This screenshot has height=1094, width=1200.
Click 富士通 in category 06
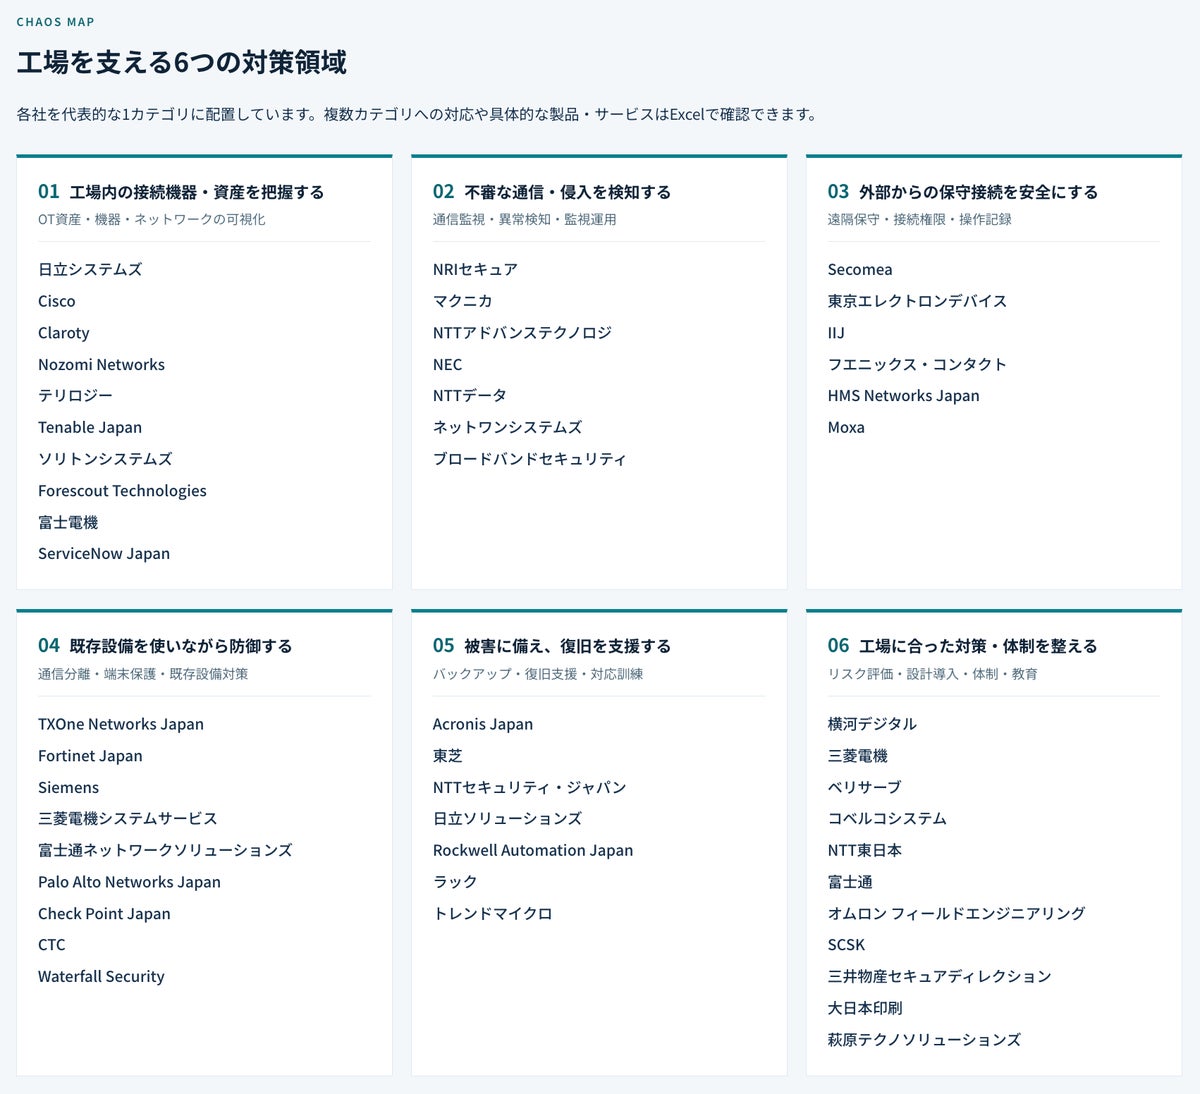[850, 882]
